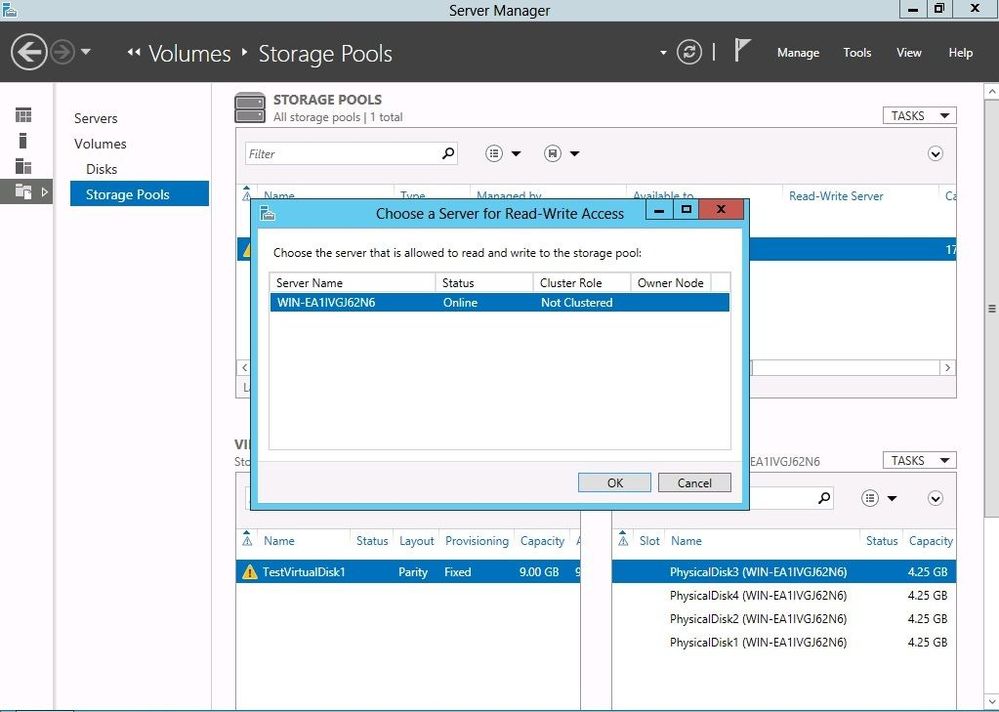Click main pane vertical scrollbar up arrow
Viewport: 999px width, 712px height.
(991, 92)
